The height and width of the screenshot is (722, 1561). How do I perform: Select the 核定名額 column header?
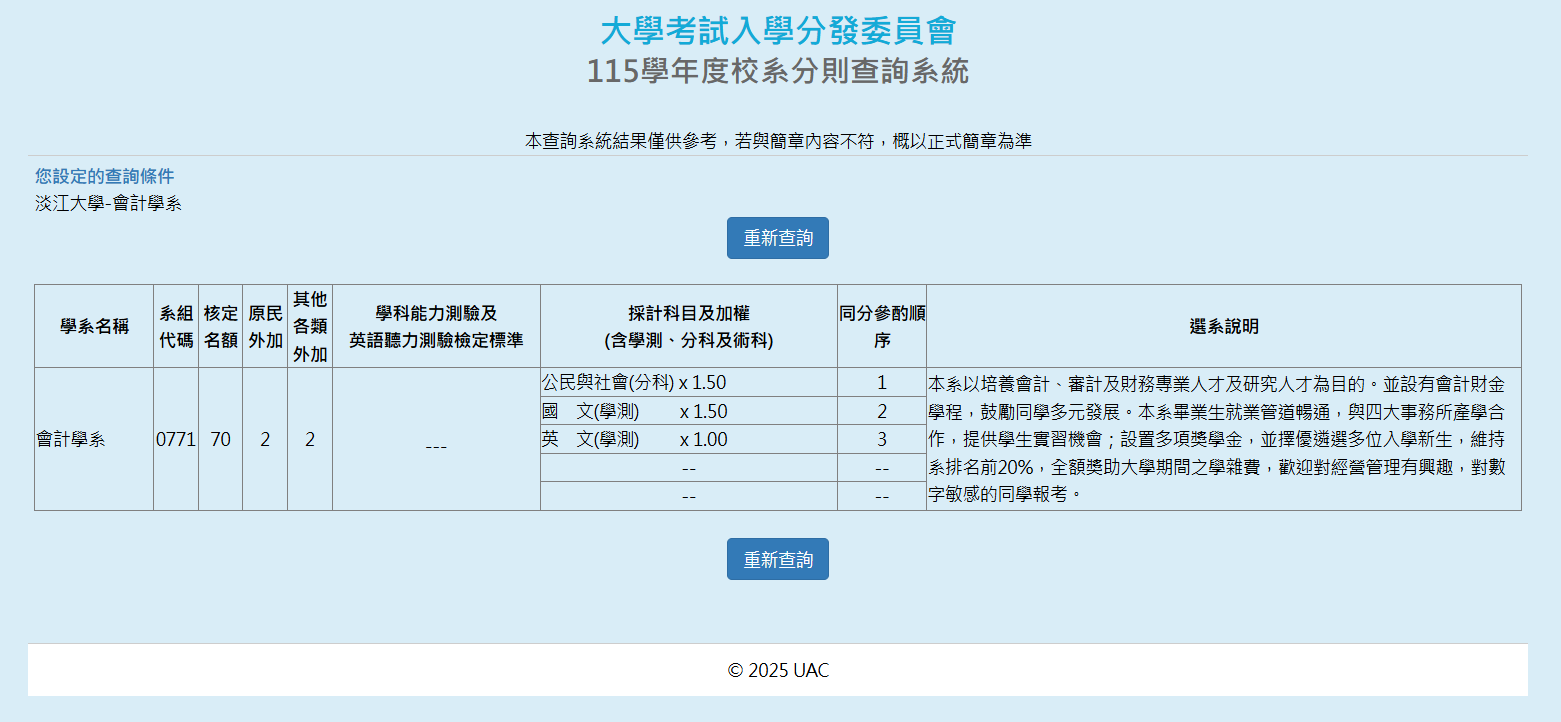tap(220, 326)
